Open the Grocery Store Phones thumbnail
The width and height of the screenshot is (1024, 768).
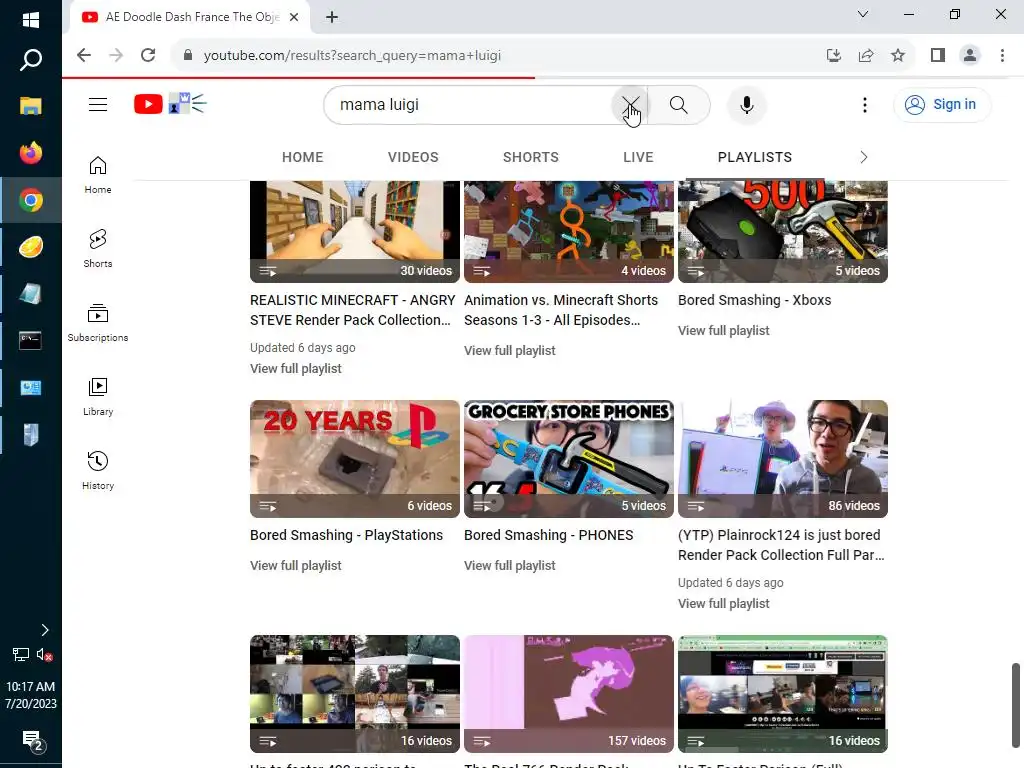coord(568,458)
